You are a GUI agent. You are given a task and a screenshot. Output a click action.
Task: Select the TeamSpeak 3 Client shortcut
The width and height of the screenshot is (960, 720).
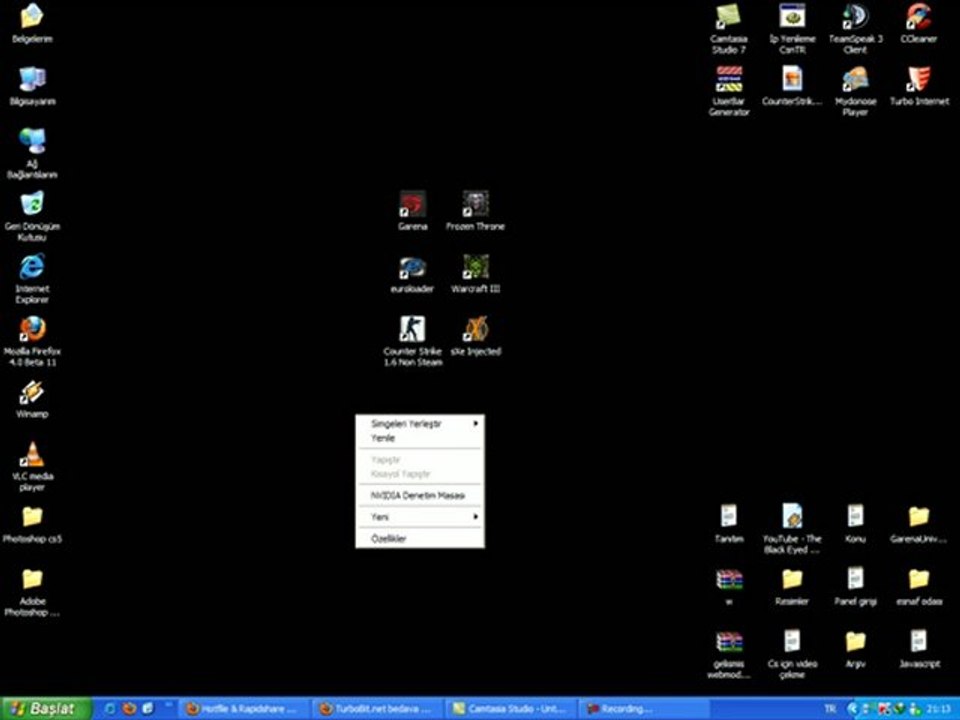pos(855,29)
